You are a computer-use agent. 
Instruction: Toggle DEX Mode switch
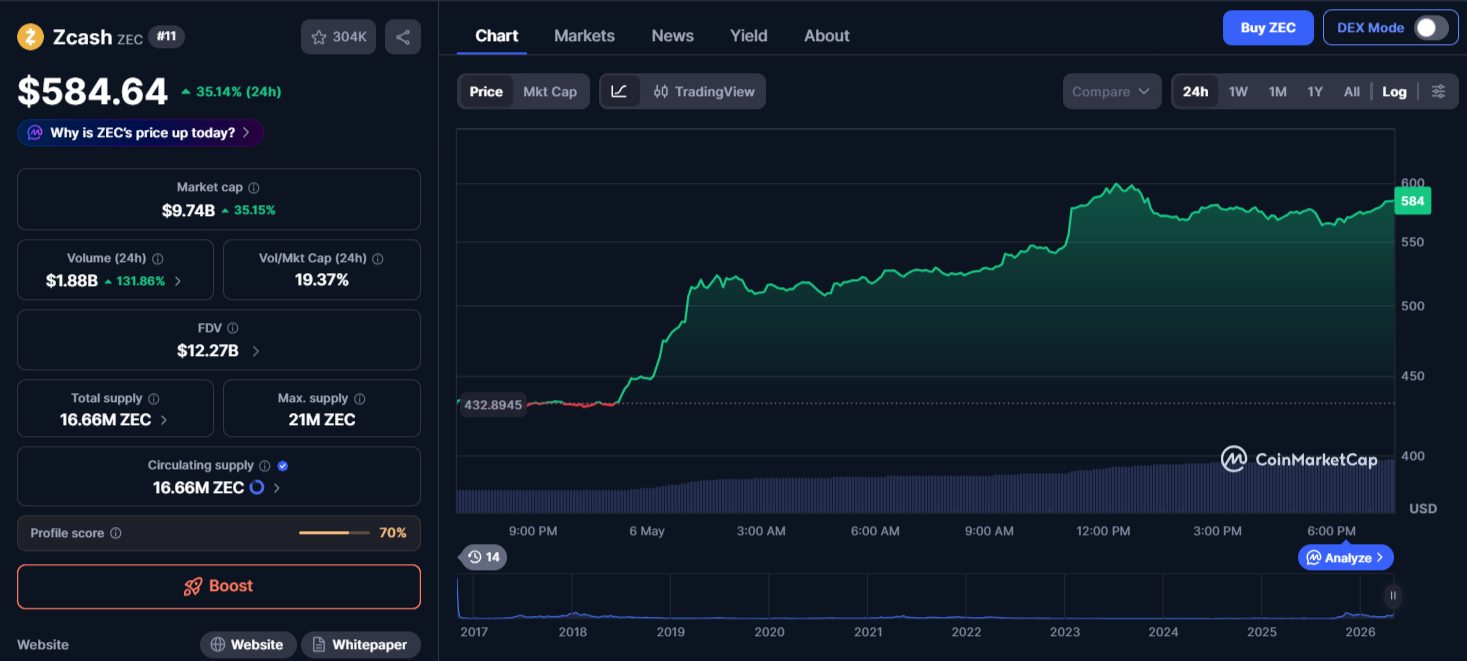pos(1430,28)
